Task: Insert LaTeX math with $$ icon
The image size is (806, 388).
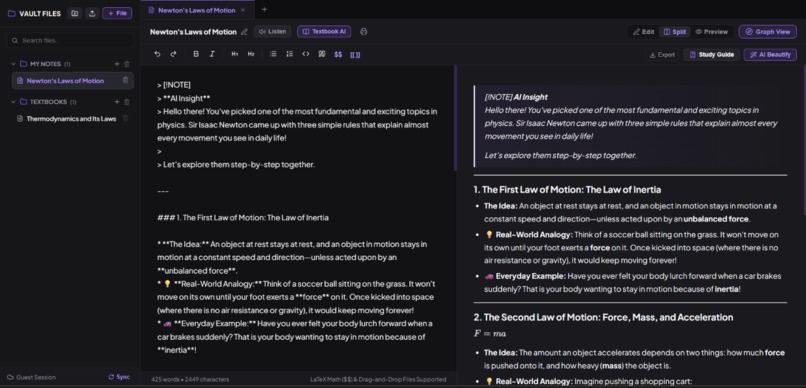Action: click(x=338, y=54)
